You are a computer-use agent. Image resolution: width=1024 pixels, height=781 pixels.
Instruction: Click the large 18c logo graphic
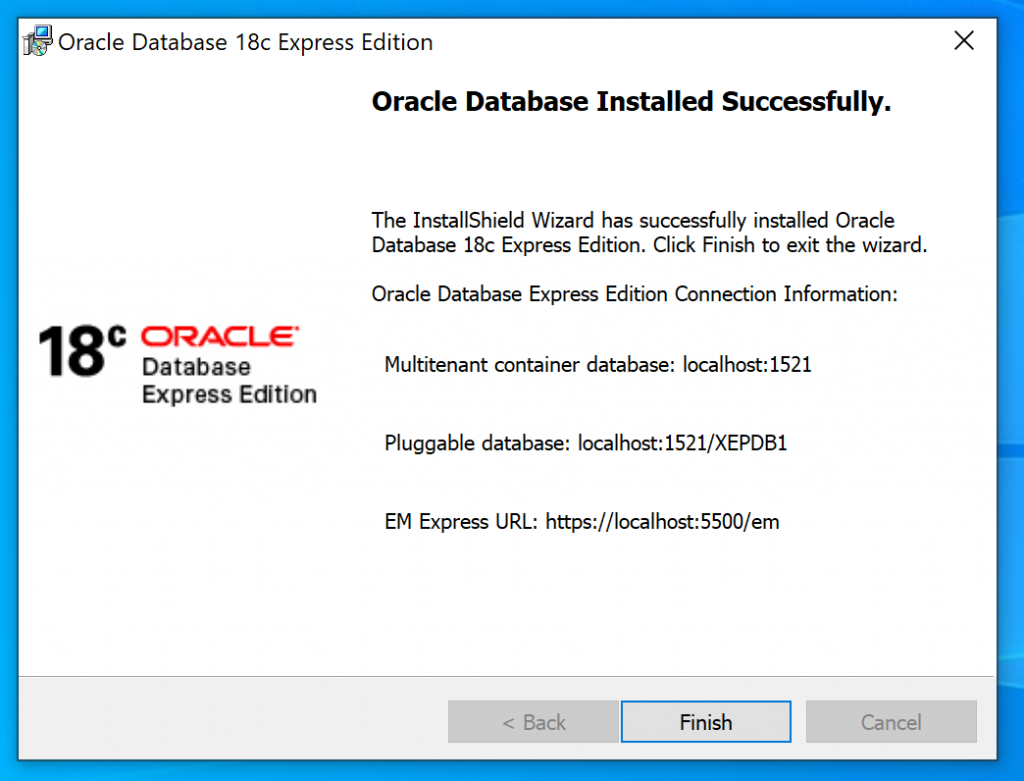click(x=82, y=351)
